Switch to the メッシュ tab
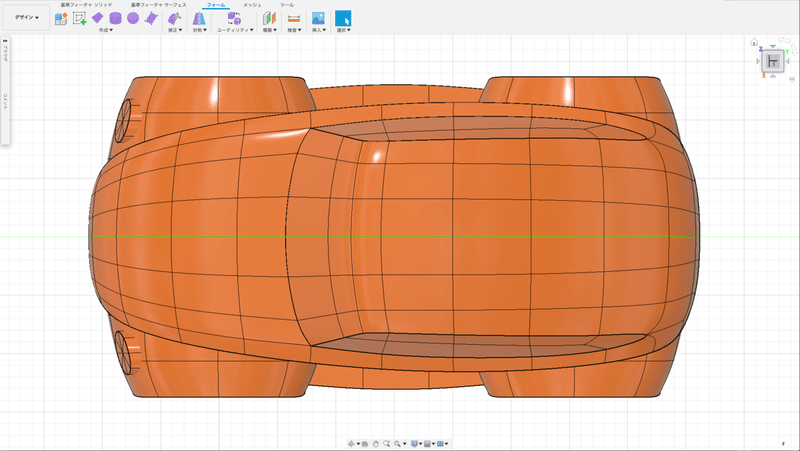This screenshot has width=800, height=451. (x=252, y=5)
